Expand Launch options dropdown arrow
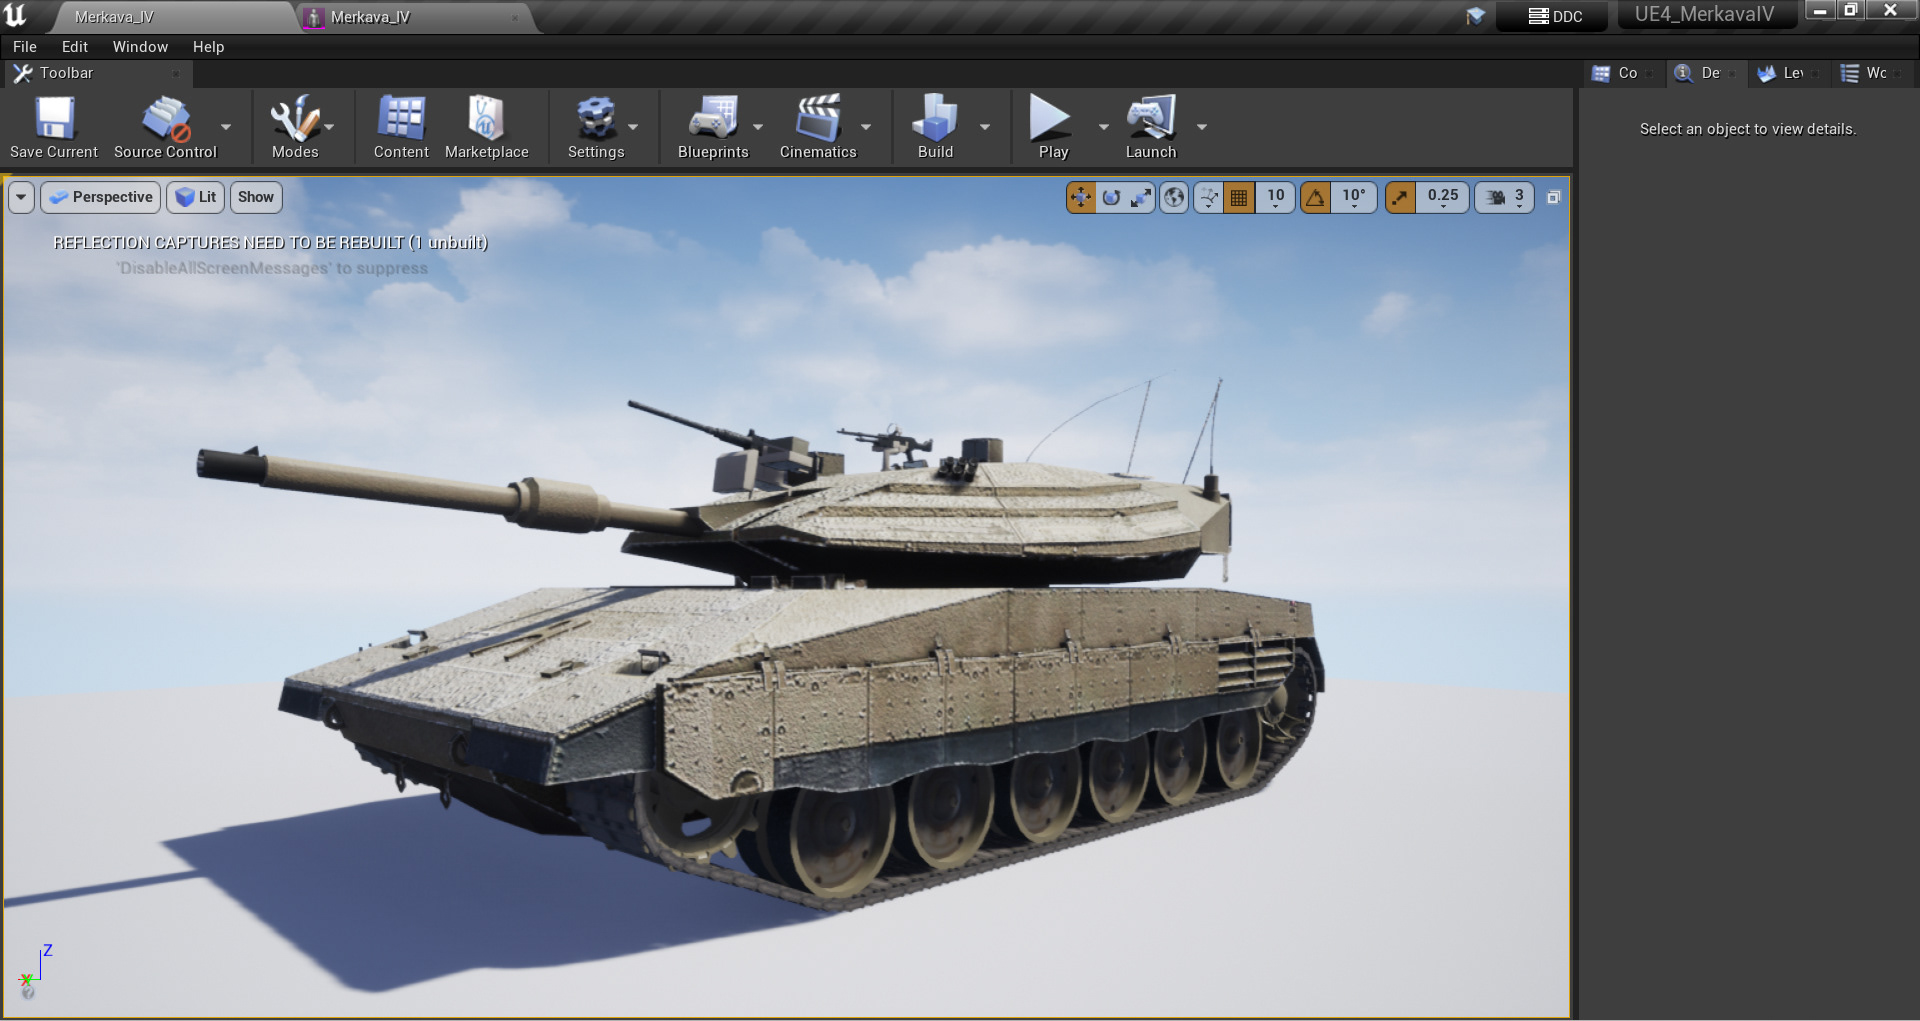 click(1202, 127)
